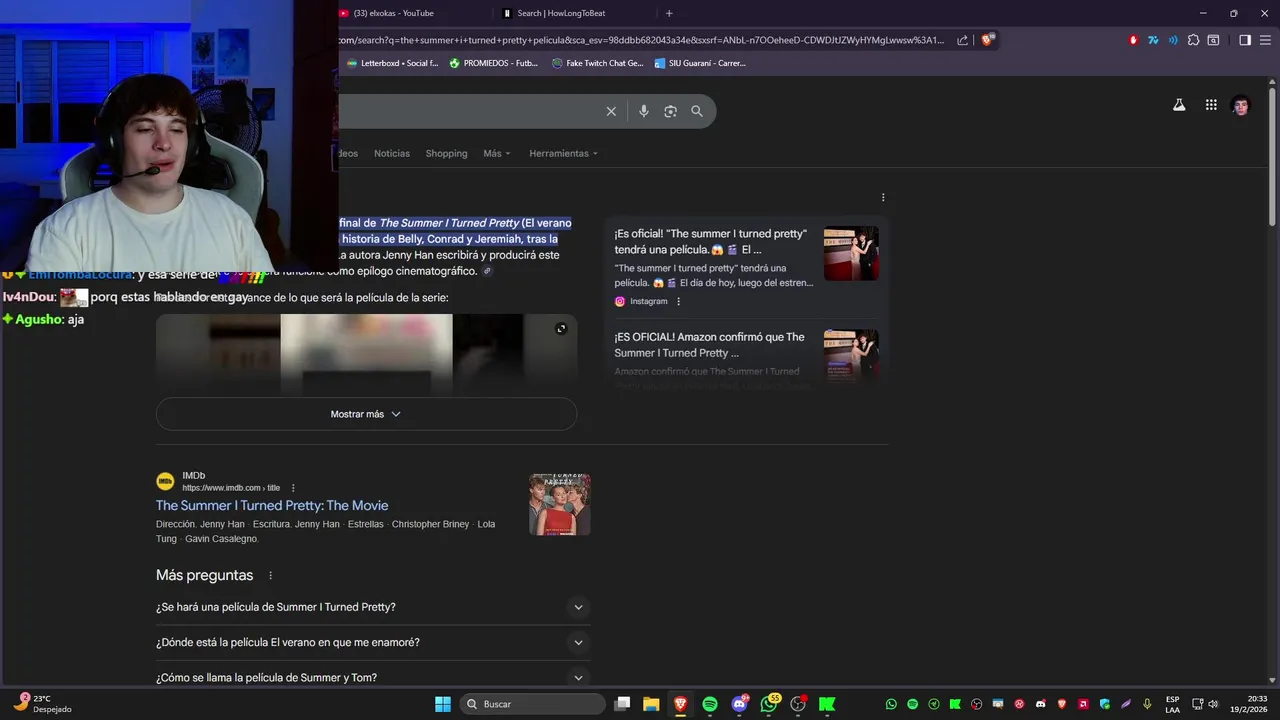The image size is (1280, 720).
Task: Select the Shopping search filter
Action: [x=446, y=153]
